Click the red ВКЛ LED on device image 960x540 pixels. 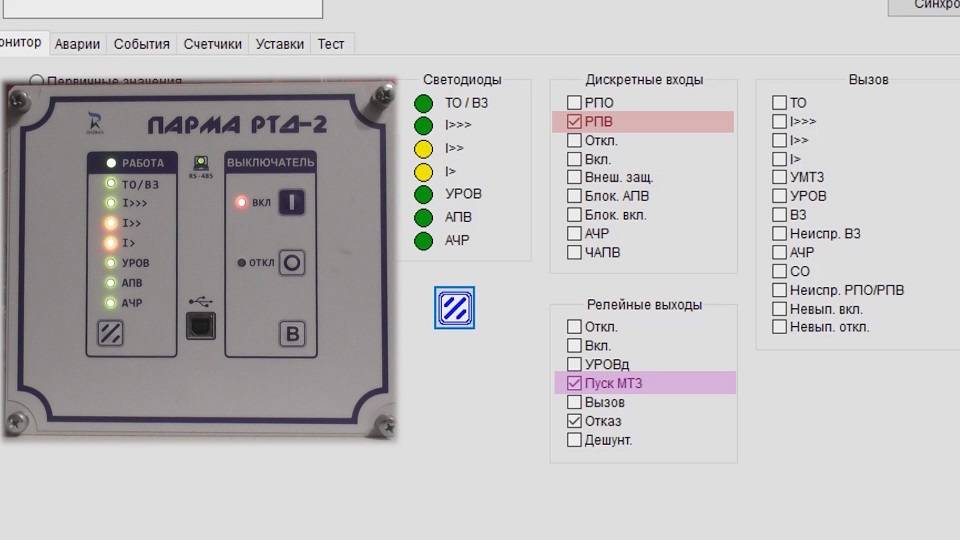241,202
